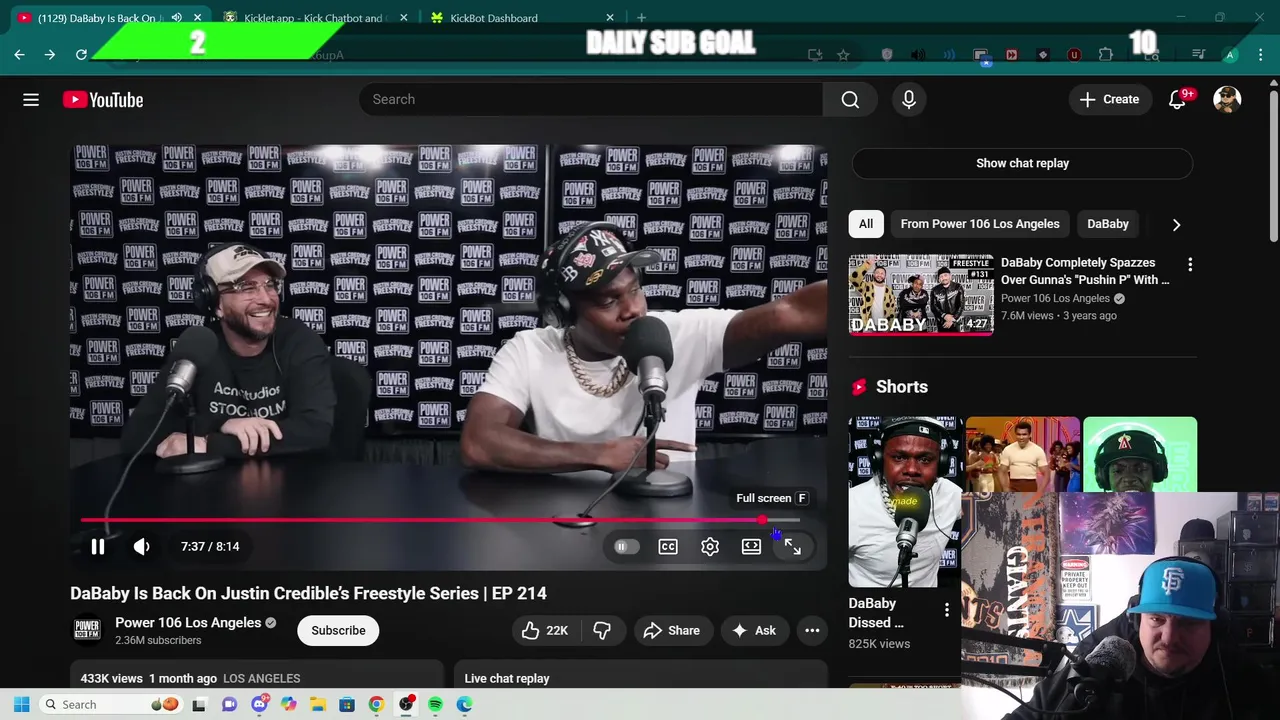The image size is (1280, 720).
Task: Open more actions ellipsis under video
Action: (x=812, y=631)
